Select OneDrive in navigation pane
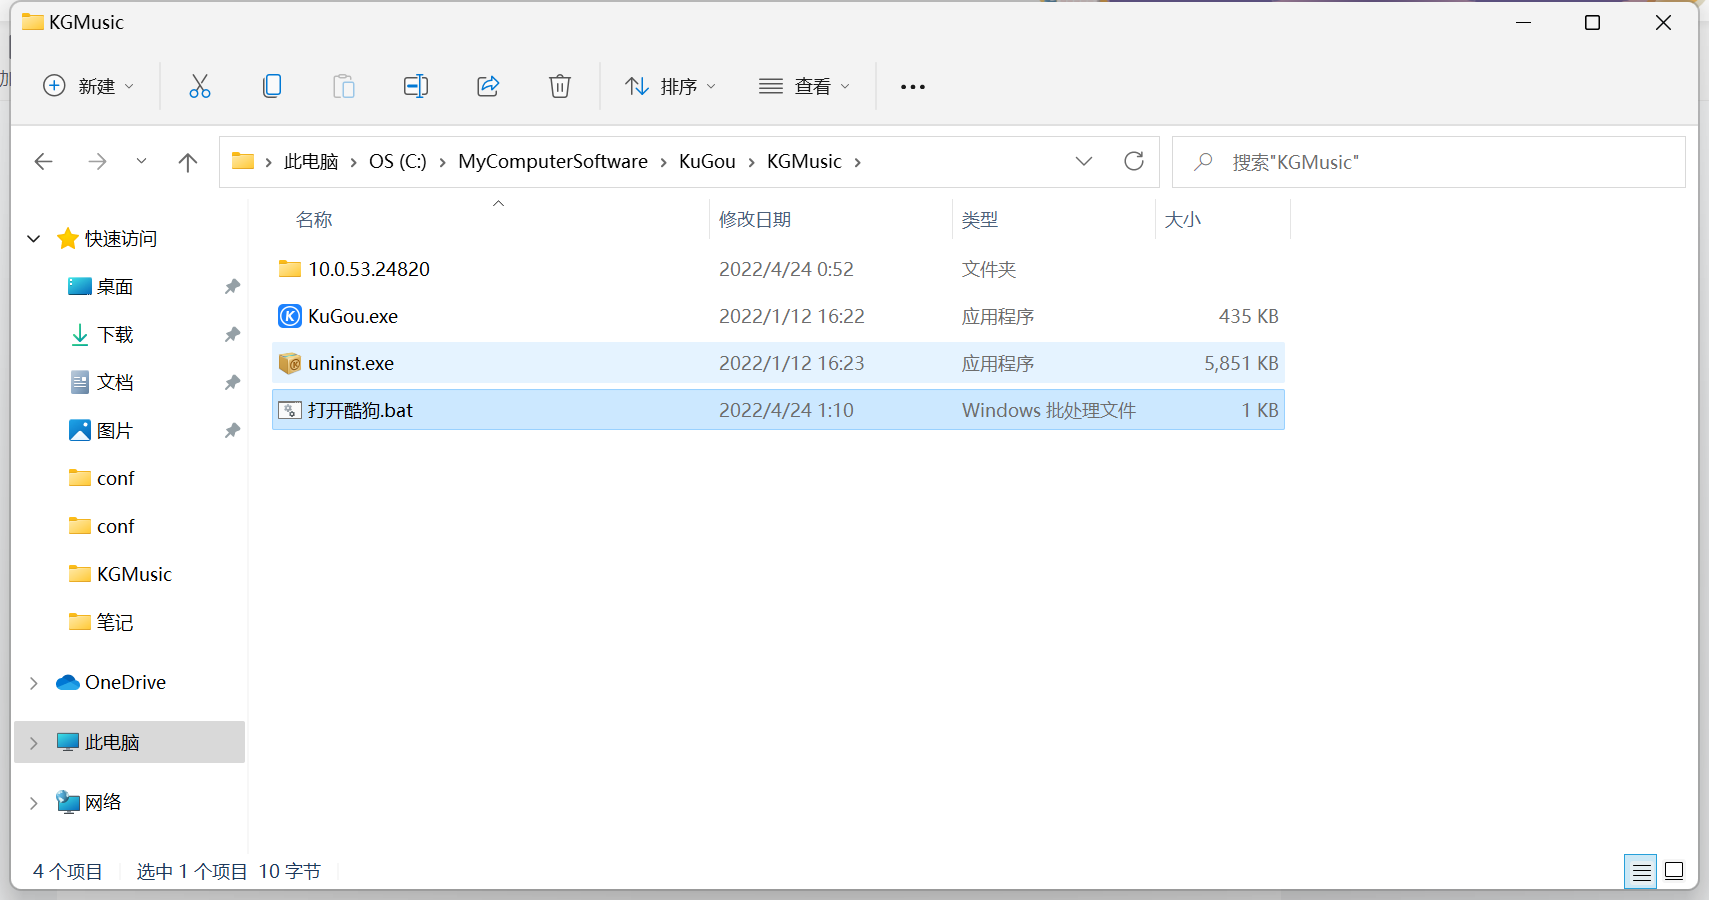This screenshot has width=1709, height=900. pos(125,682)
